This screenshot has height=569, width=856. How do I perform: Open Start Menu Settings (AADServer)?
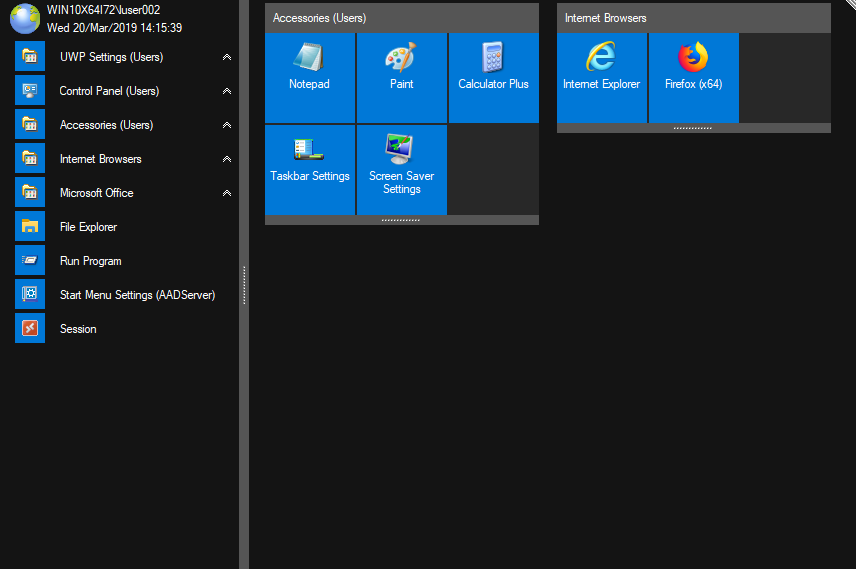(137, 295)
